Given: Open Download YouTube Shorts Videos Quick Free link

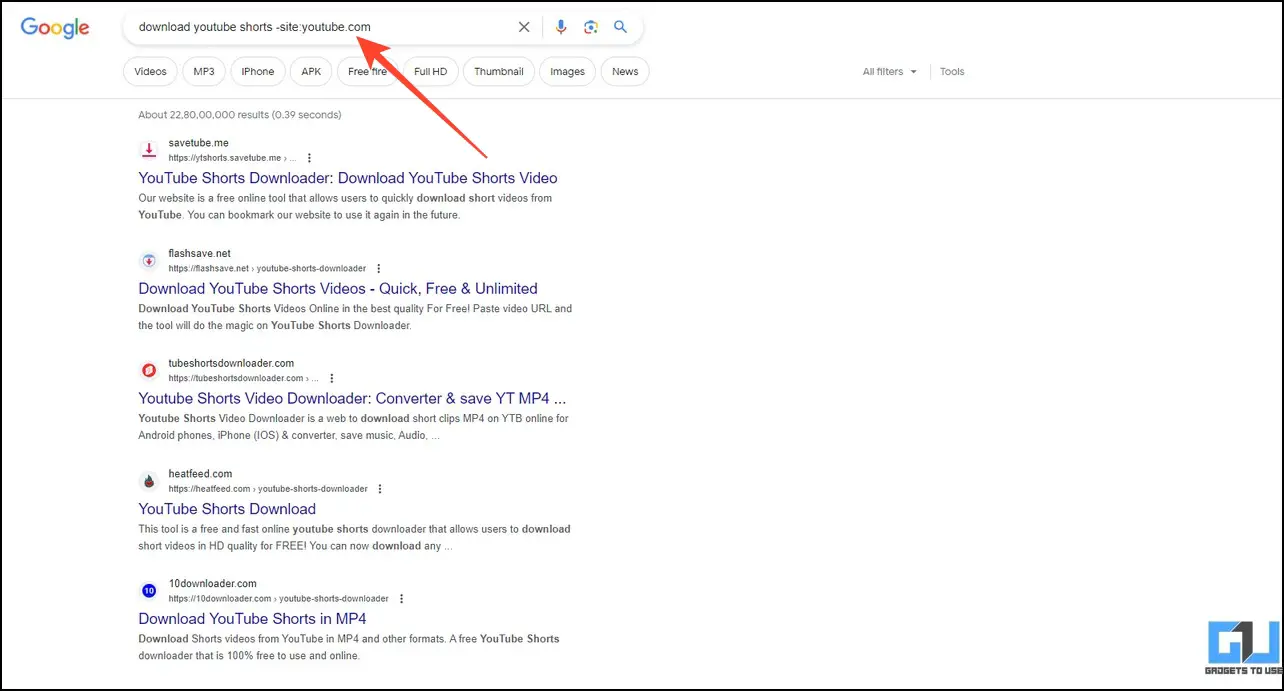Looking at the screenshot, I should (338, 288).
